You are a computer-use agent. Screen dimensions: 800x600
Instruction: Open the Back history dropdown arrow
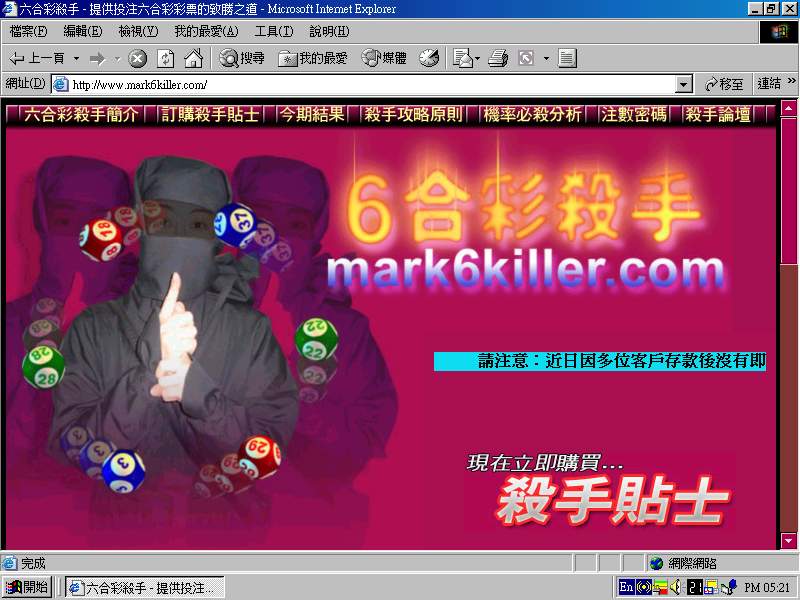[76, 59]
